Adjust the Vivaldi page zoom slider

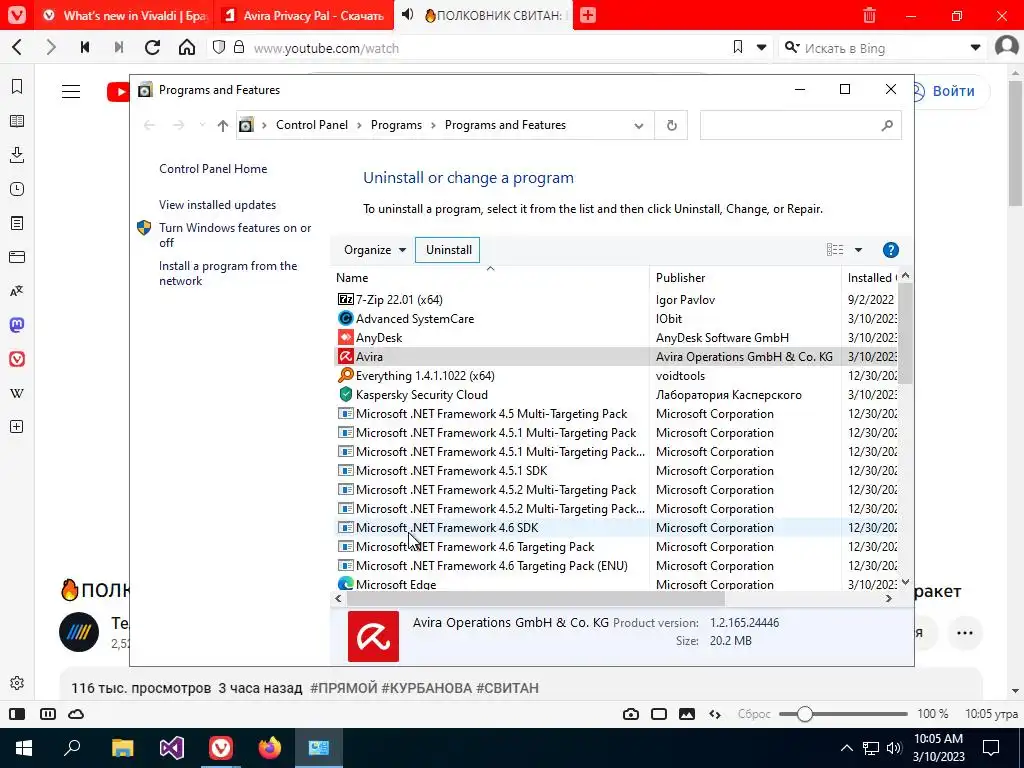click(805, 714)
